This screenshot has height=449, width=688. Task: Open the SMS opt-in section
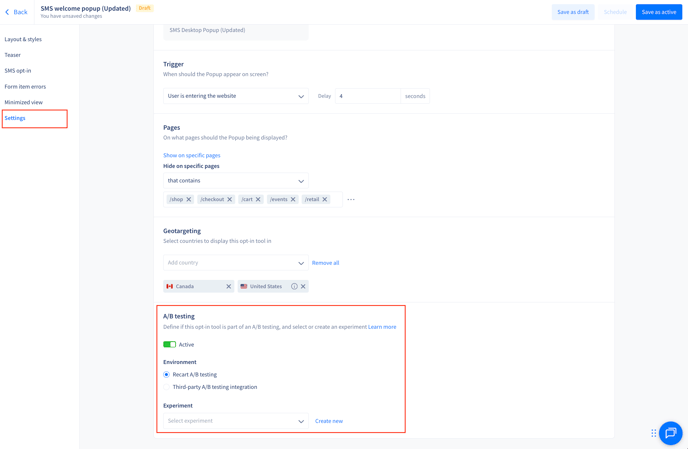18,71
